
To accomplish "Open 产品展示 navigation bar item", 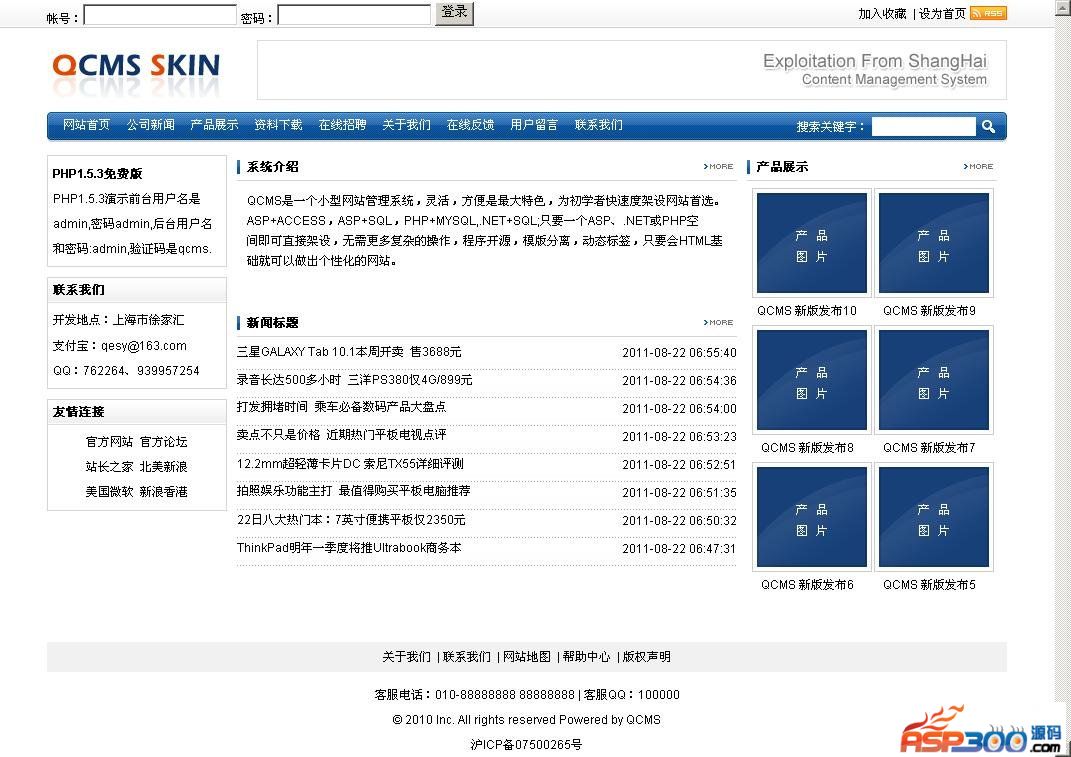I will click(214, 124).
